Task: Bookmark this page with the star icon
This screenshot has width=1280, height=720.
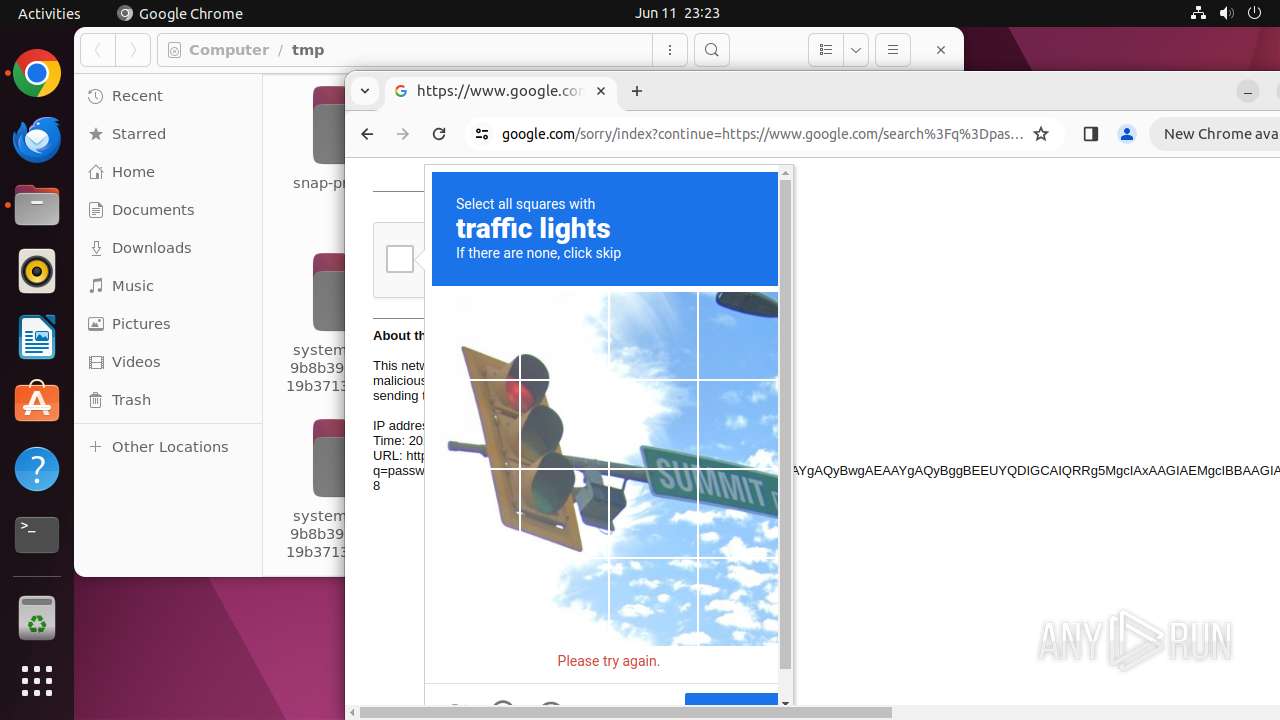Action: 1041,134
